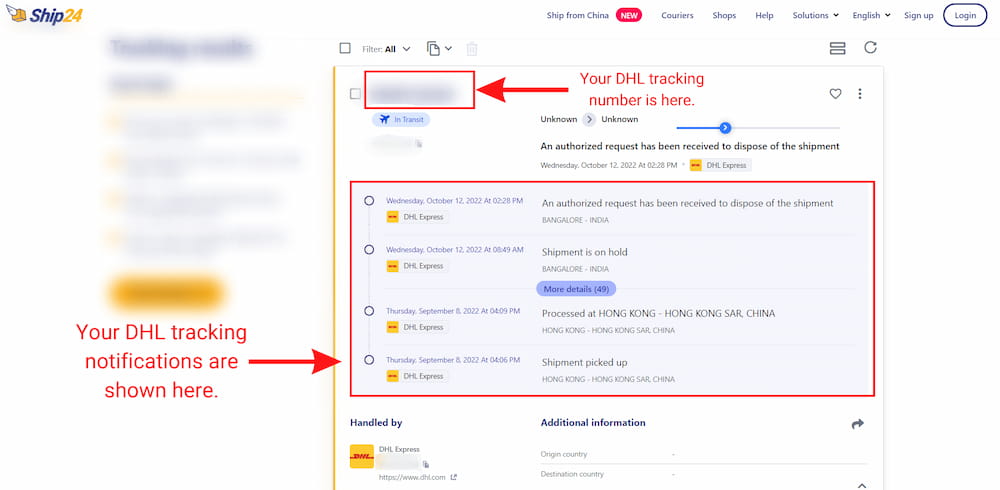Select the Shipment is on hold marker

(369, 249)
